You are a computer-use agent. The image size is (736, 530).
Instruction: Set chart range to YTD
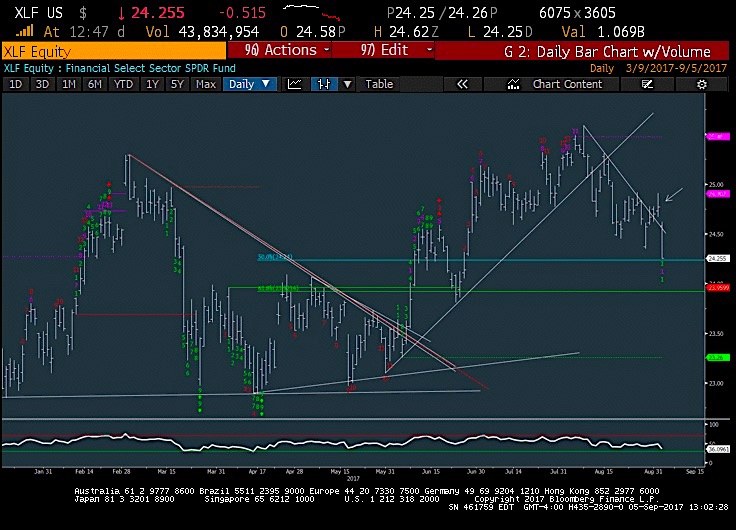[123, 84]
